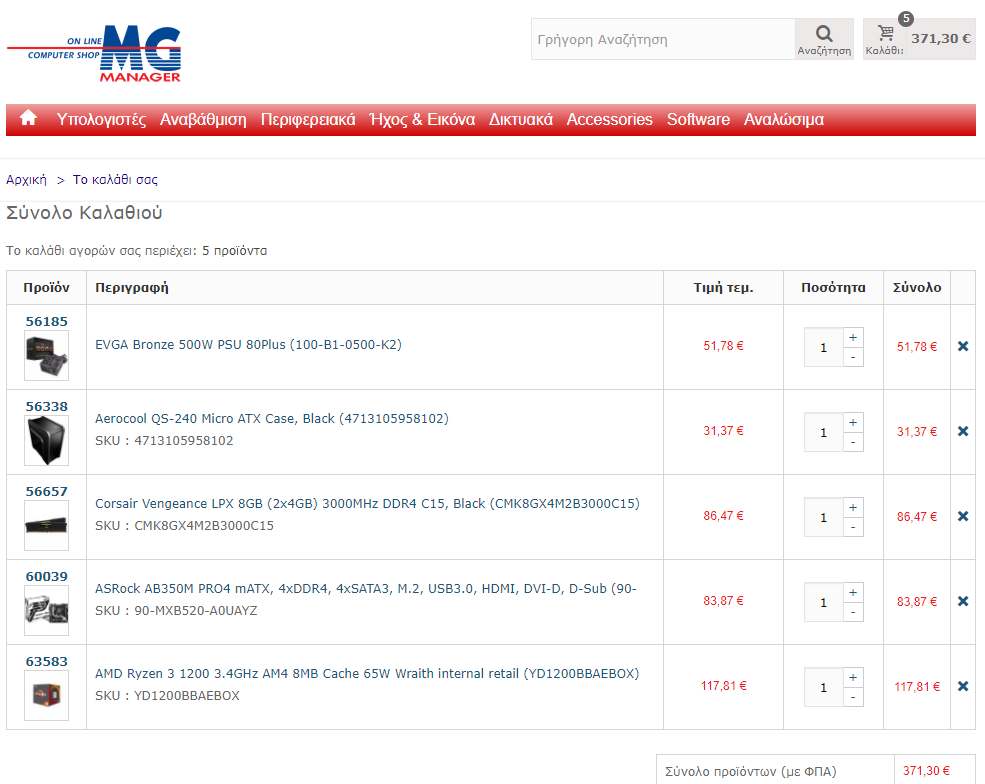
Task: Click product code 60039
Action: click(x=46, y=577)
